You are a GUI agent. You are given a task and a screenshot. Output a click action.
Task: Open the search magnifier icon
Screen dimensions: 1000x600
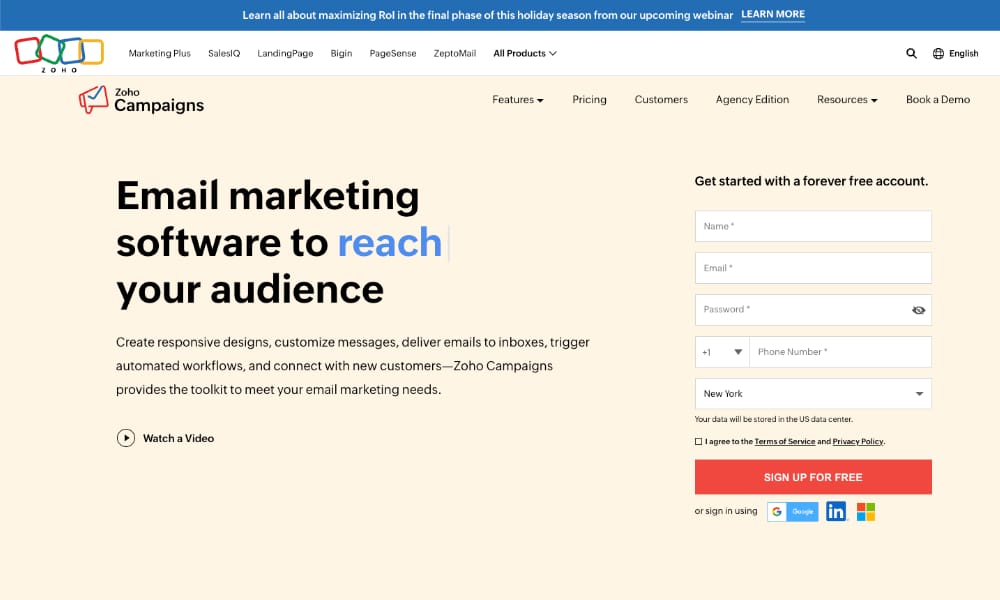point(911,54)
